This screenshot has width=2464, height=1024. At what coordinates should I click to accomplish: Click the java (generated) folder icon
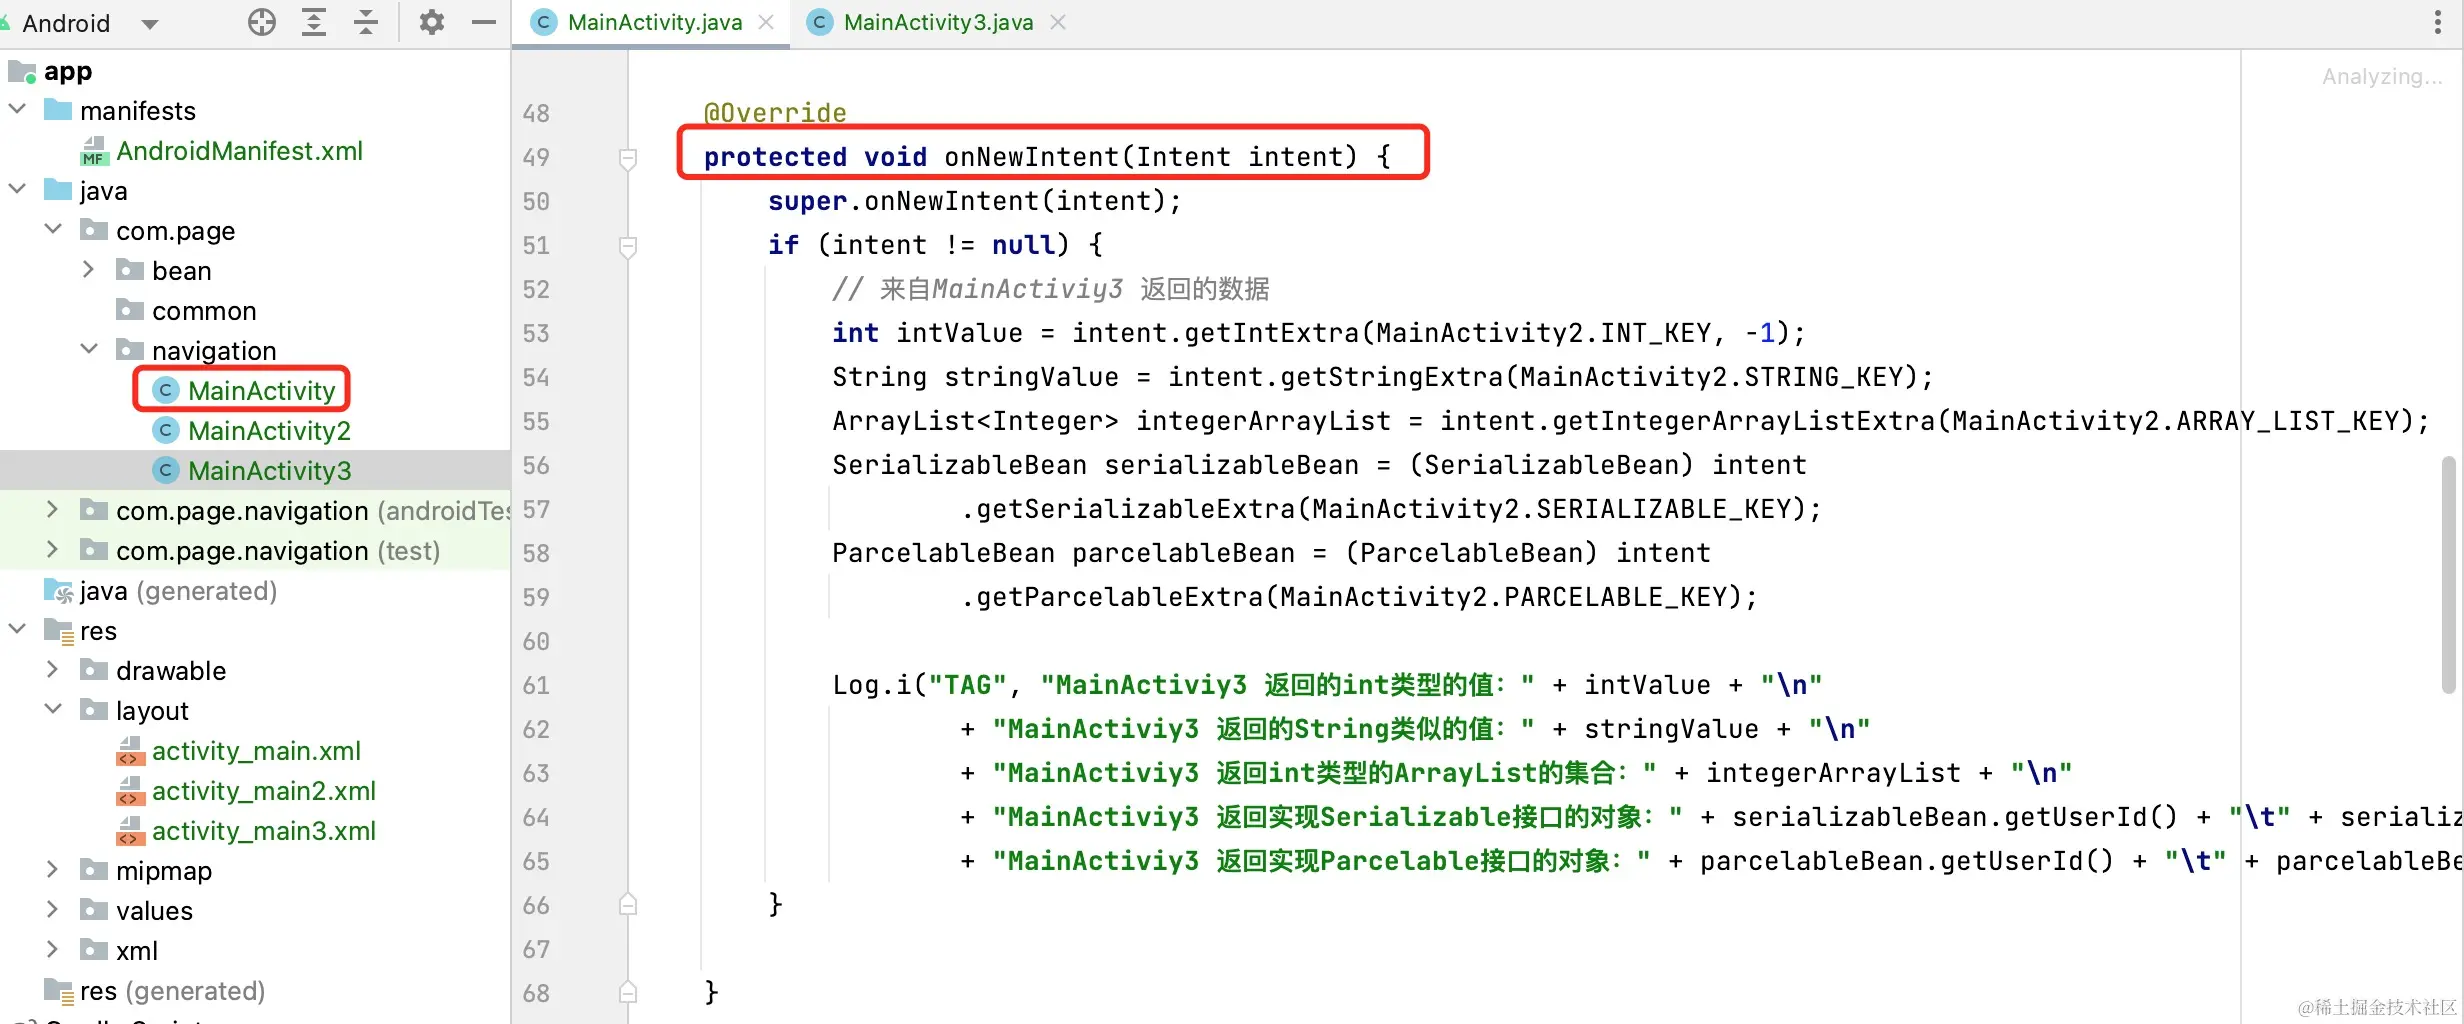coord(58,591)
